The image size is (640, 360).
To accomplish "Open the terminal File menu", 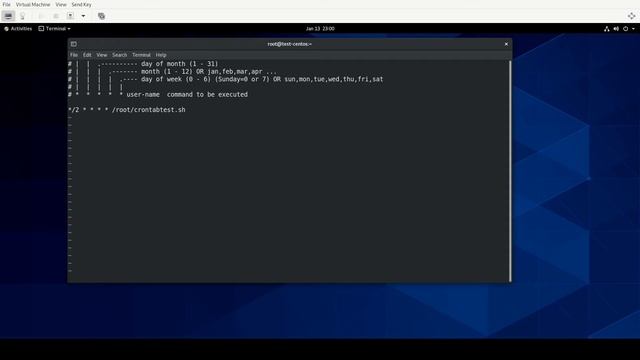I will click(x=74, y=55).
